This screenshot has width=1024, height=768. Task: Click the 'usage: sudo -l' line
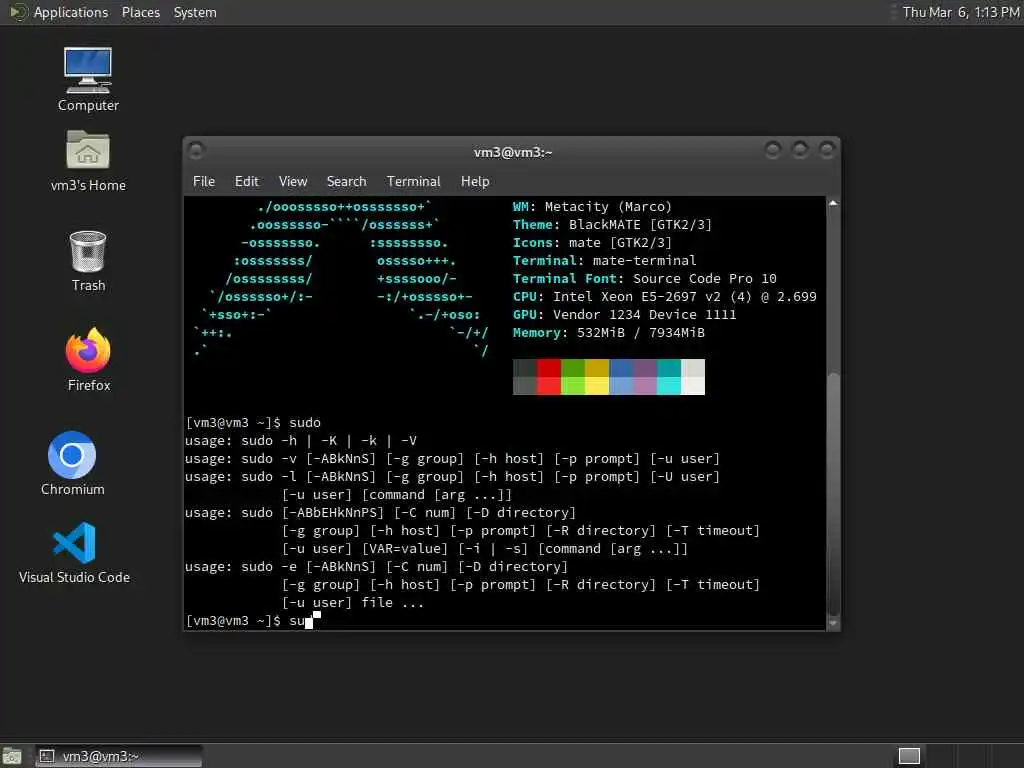pos(452,477)
